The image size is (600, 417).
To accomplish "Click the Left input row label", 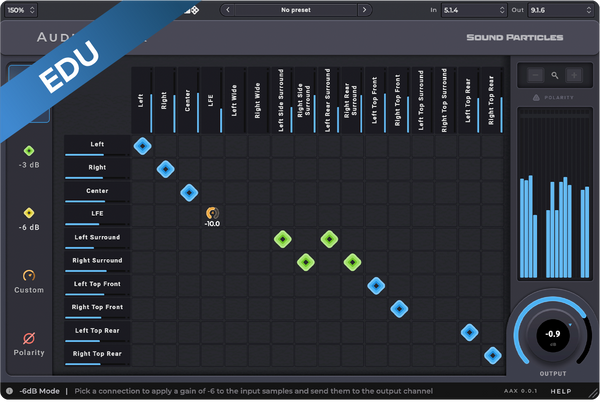I will coord(97,145).
